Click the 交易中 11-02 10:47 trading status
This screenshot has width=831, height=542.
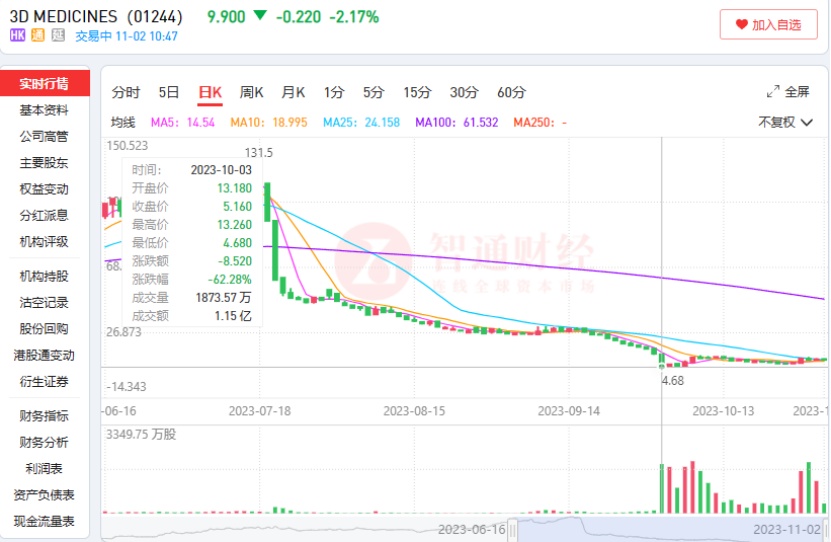click(x=126, y=36)
